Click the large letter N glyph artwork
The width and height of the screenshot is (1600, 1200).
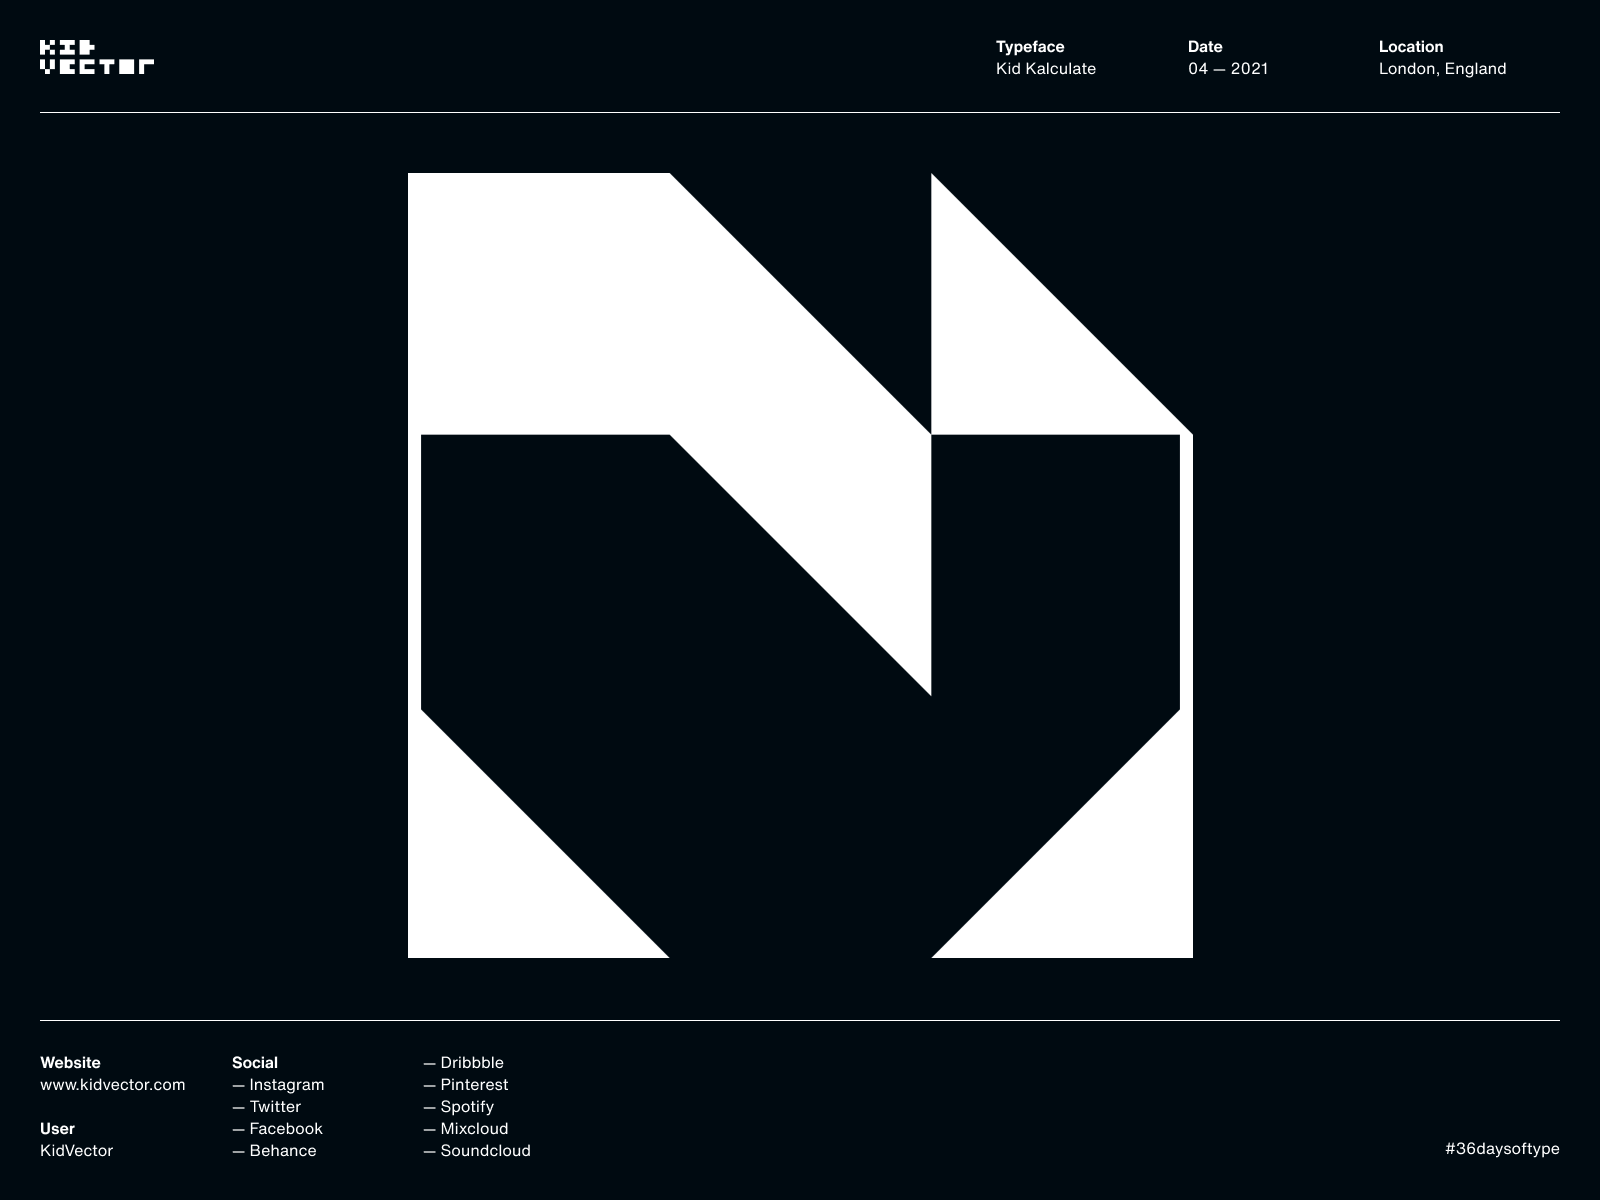pos(800,565)
